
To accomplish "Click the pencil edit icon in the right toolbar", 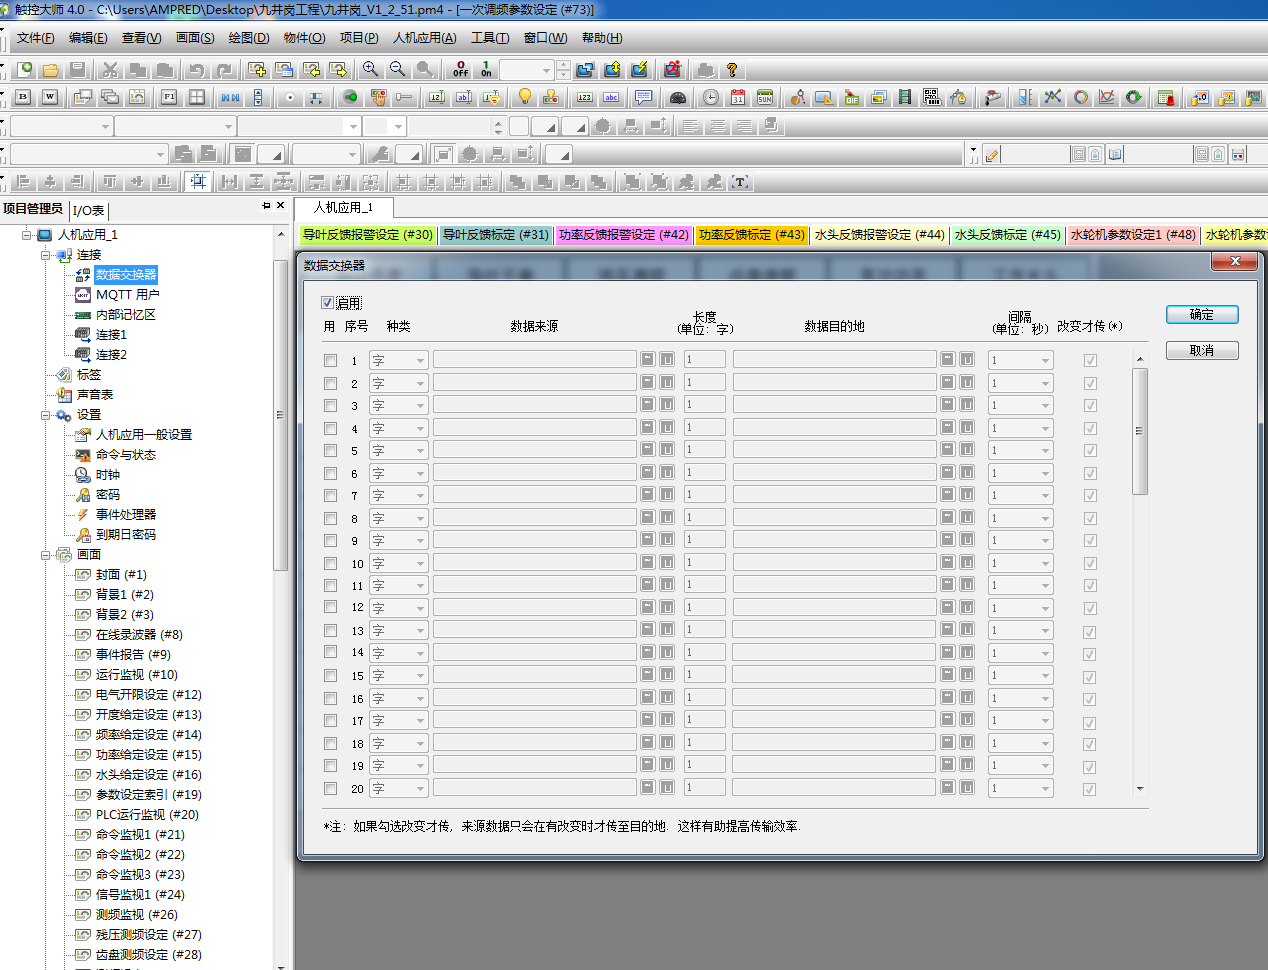I will [x=992, y=154].
